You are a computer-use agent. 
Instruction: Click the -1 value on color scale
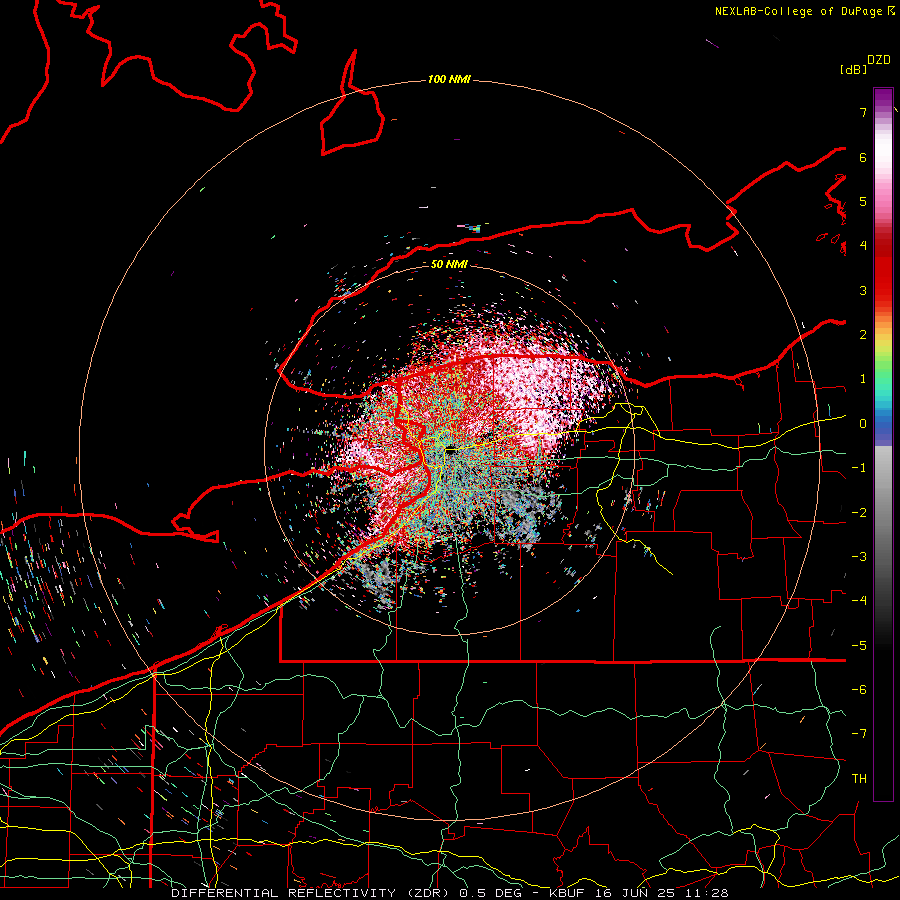coord(859,468)
